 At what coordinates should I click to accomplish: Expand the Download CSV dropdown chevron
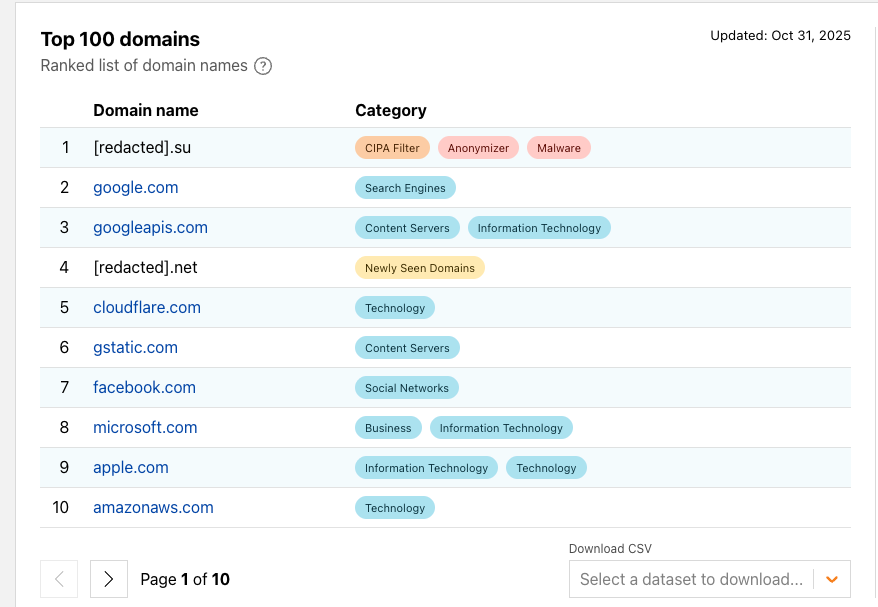pyautogui.click(x=831, y=579)
